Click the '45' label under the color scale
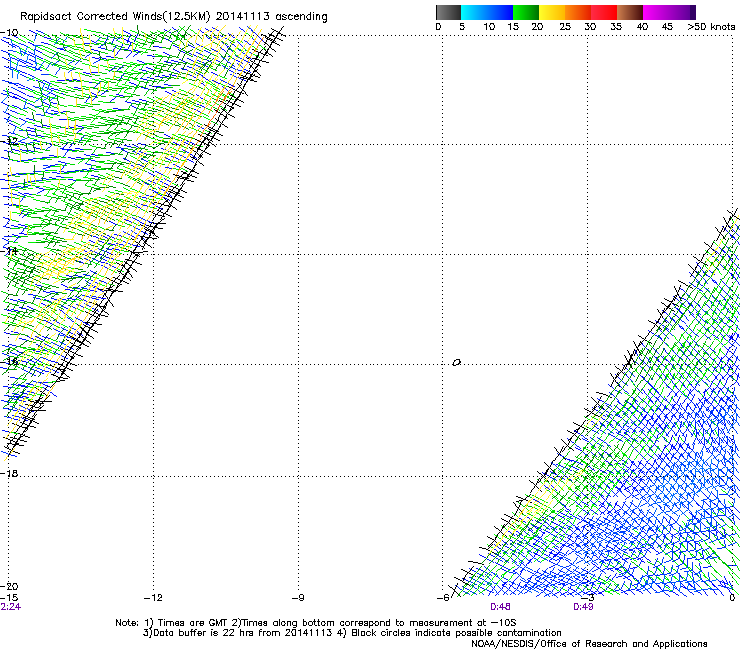The width and height of the screenshot is (740, 650). [667, 27]
